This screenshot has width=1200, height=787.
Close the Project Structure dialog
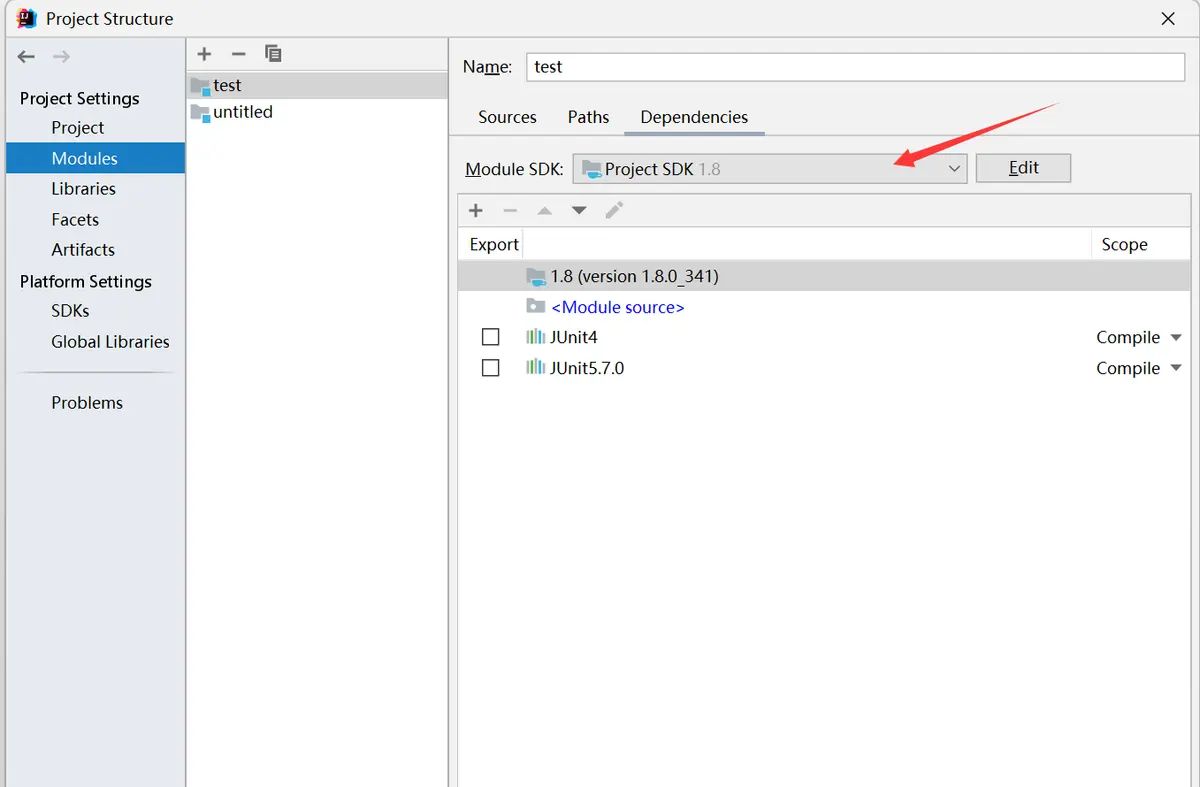1167,18
